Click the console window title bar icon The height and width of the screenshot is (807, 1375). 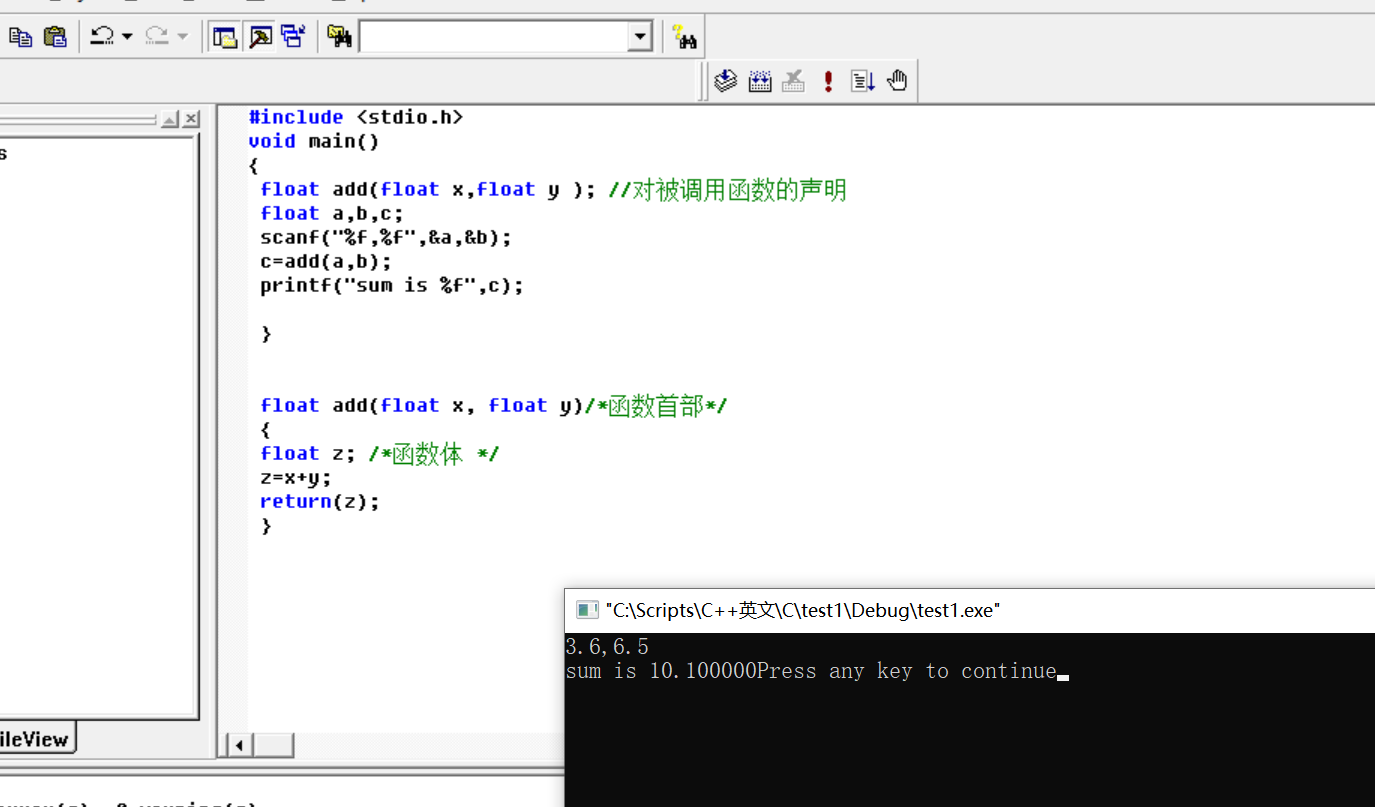[x=587, y=610]
